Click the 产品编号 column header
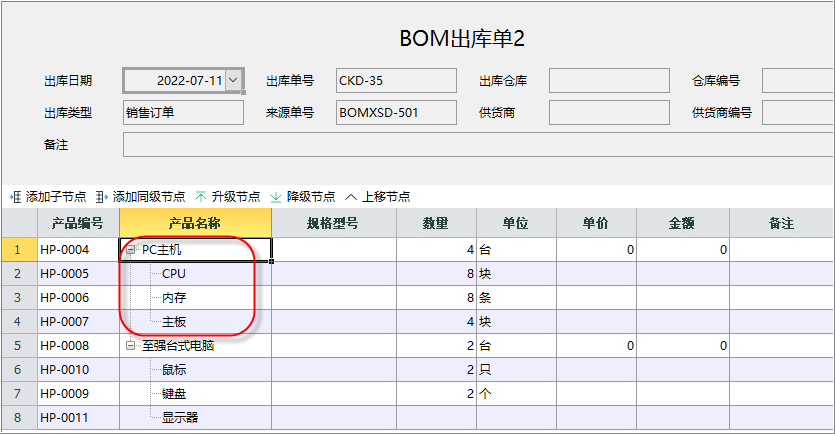 point(78,223)
